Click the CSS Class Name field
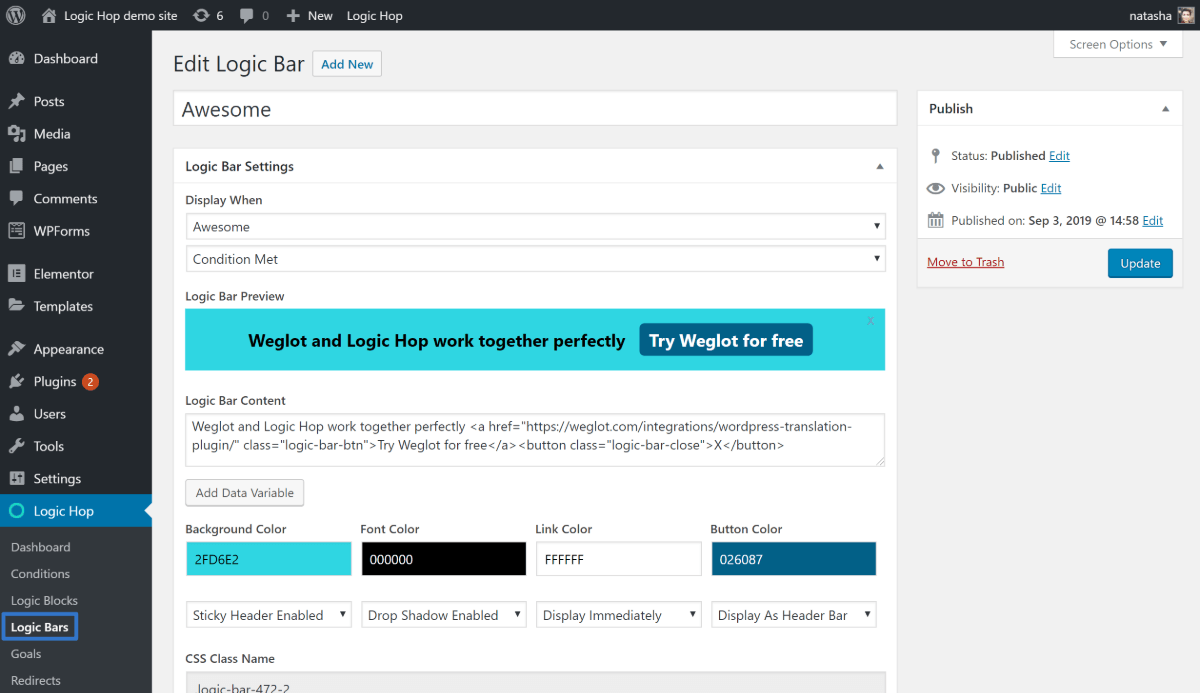Image resolution: width=1200 pixels, height=693 pixels. pos(535,683)
